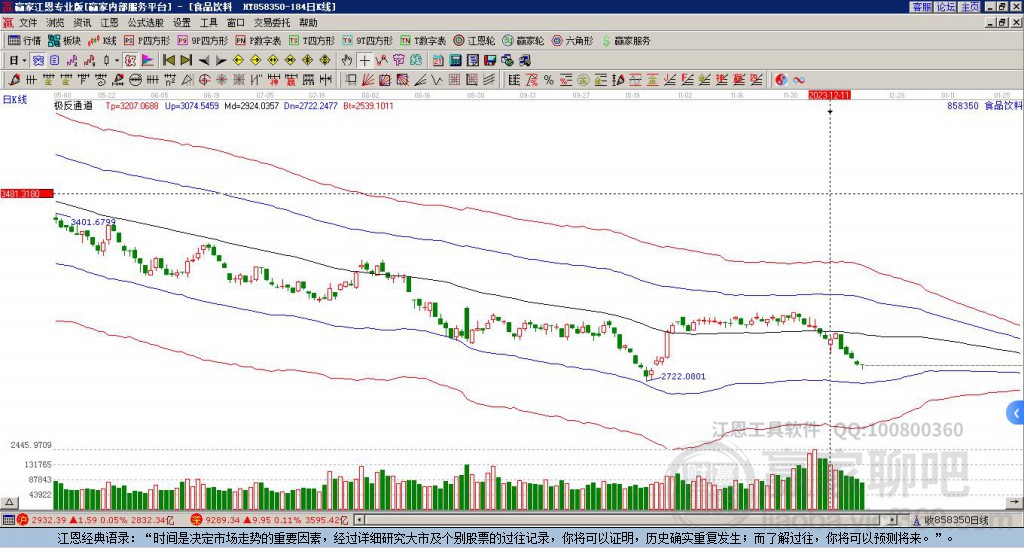This screenshot has height=548, width=1024.
Task: Click the black right arrow icon
Action: (x=221, y=61)
